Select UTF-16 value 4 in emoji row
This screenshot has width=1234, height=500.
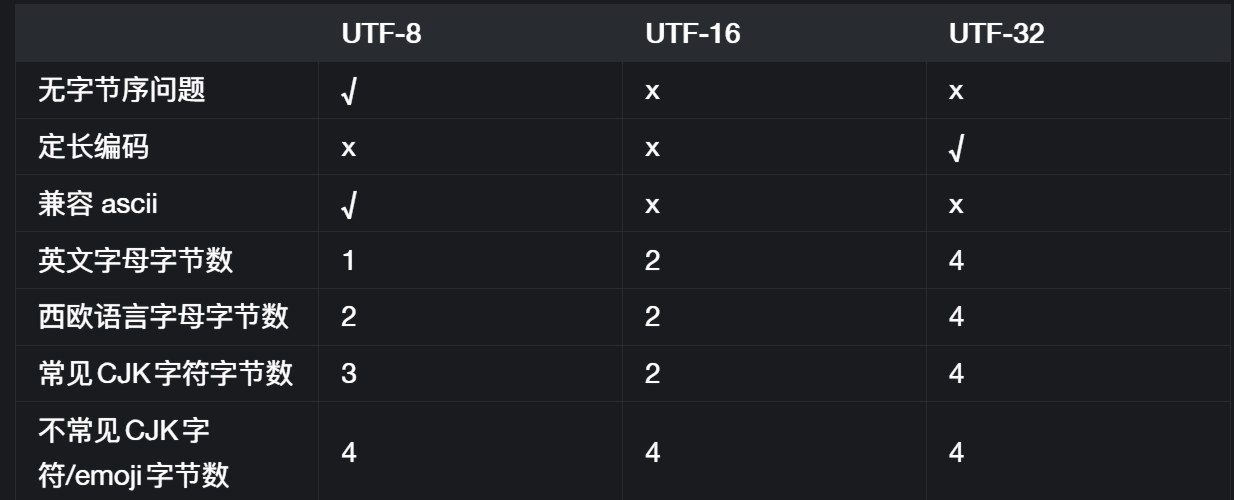coord(652,452)
